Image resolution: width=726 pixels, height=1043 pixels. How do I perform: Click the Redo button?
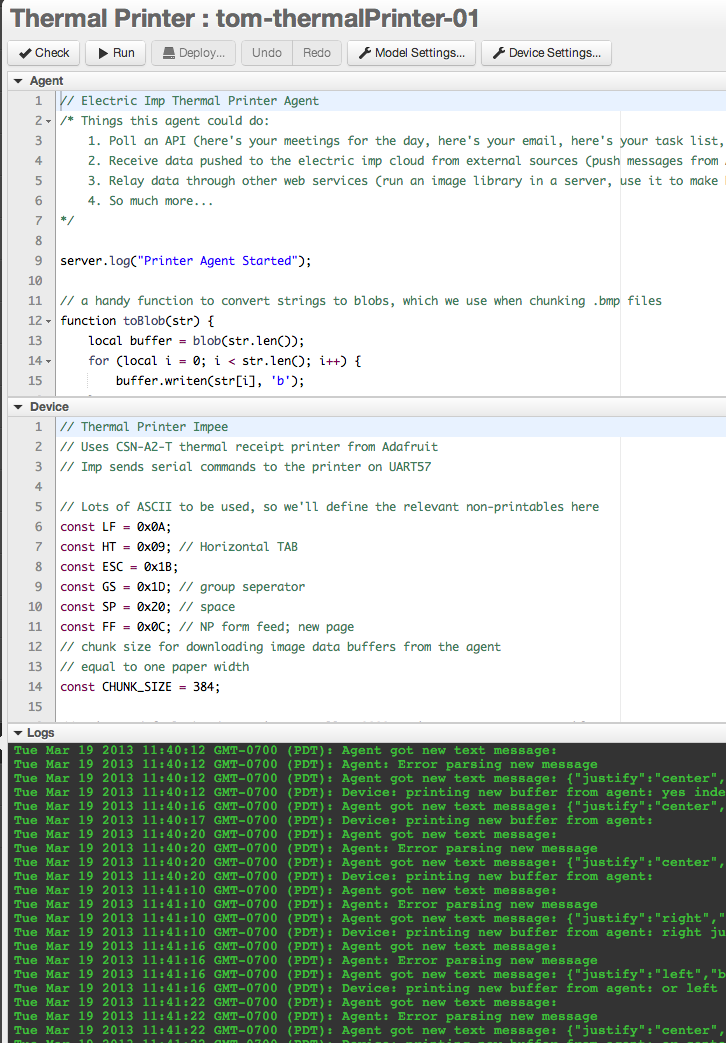click(317, 53)
